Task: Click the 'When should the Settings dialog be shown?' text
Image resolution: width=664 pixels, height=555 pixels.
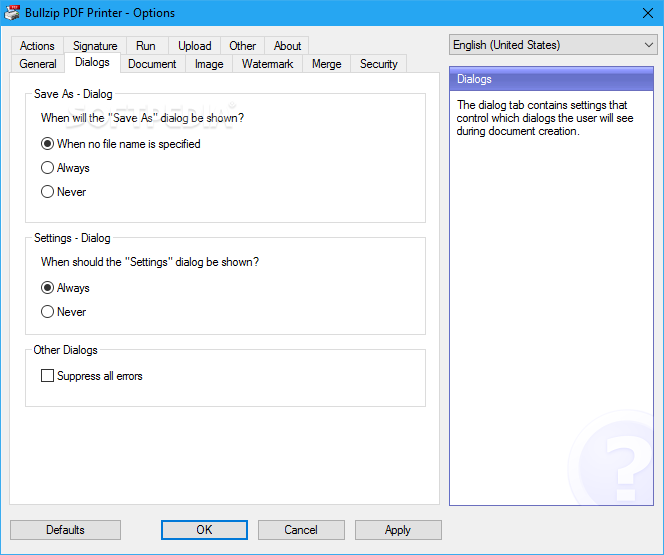Action: tap(150, 262)
